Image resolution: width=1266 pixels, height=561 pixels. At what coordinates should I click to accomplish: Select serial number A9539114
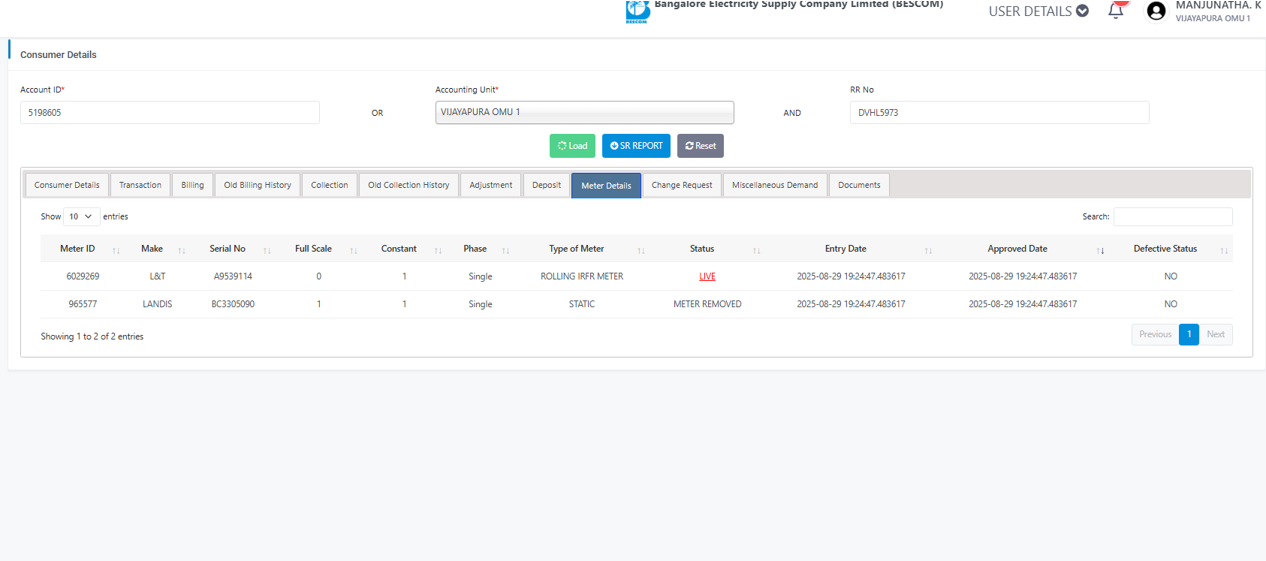coord(233,276)
